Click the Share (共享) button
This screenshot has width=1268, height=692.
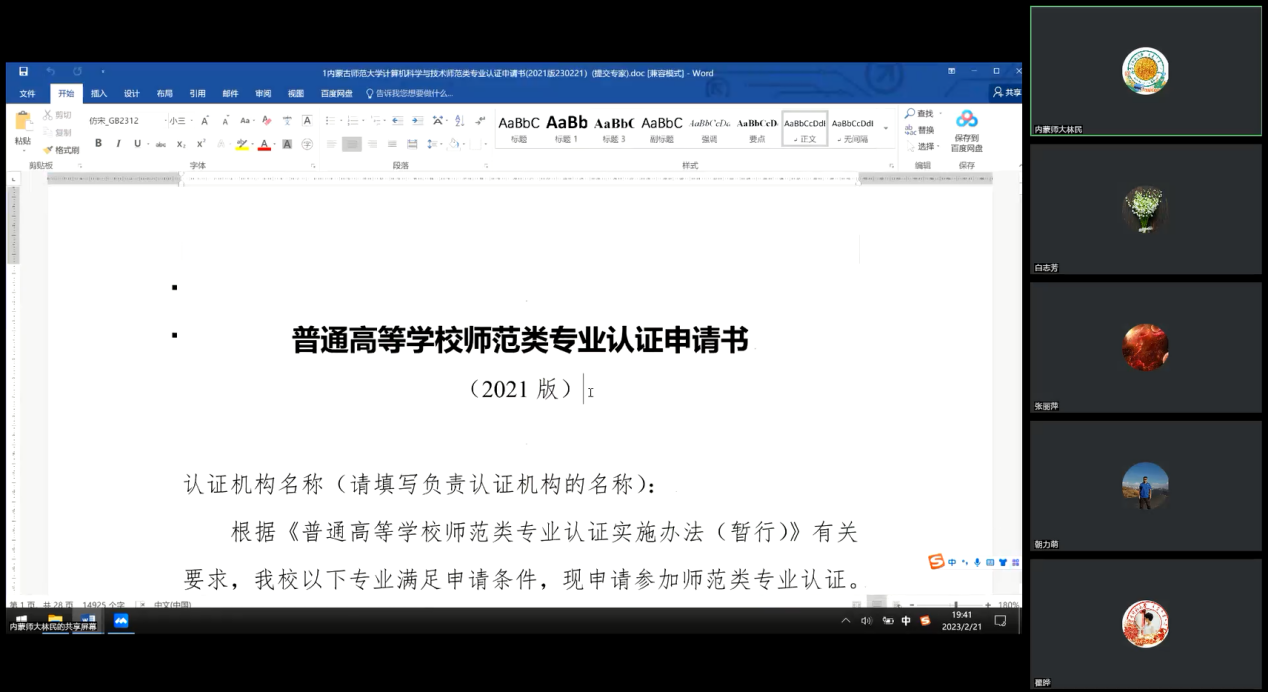point(1007,93)
